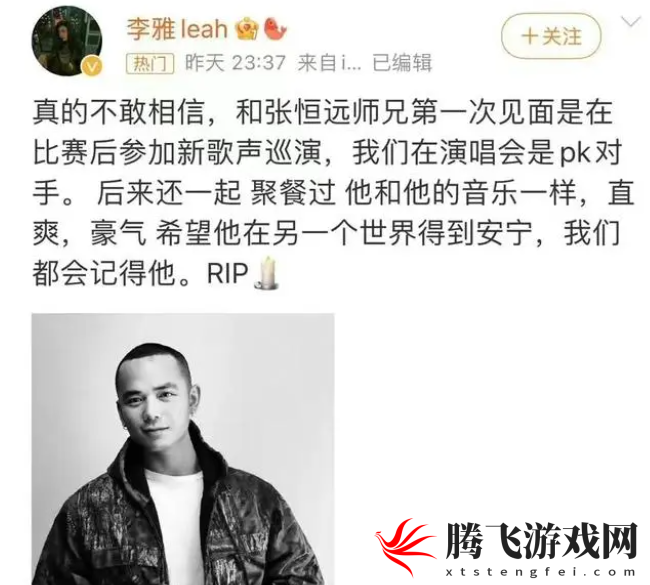Tap the closing line 都会记得他
Image resolution: width=650 pixels, height=585 pixels.
click(x=104, y=274)
